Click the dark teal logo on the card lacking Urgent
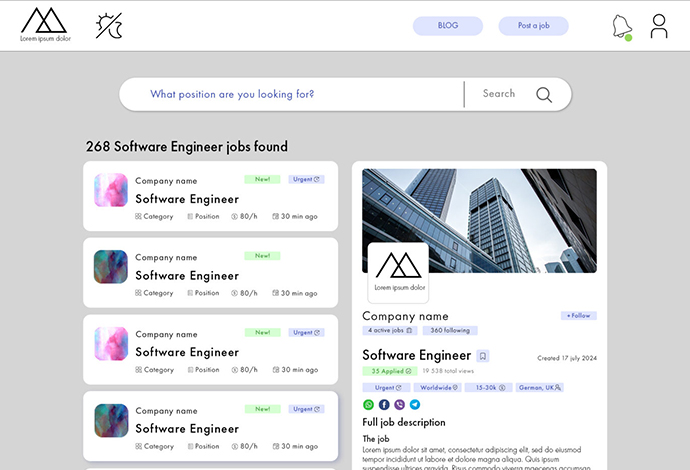 pos(111,267)
